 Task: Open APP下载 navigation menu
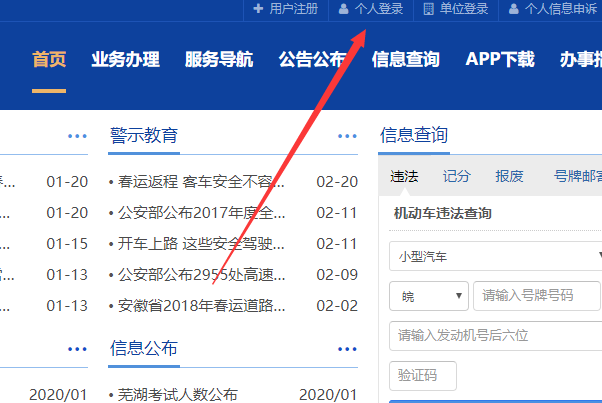click(500, 59)
